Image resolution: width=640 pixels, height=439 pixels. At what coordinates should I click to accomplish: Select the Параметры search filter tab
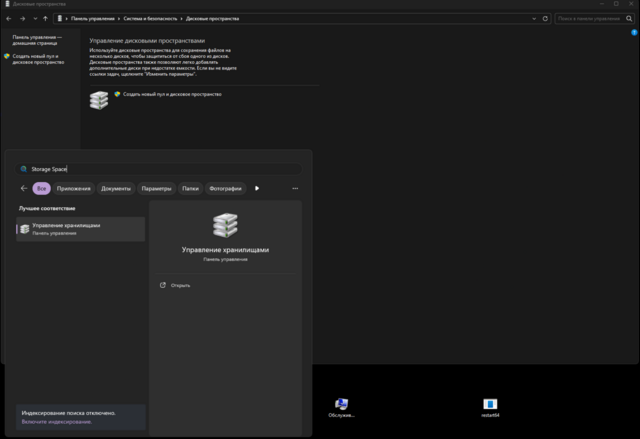point(156,188)
